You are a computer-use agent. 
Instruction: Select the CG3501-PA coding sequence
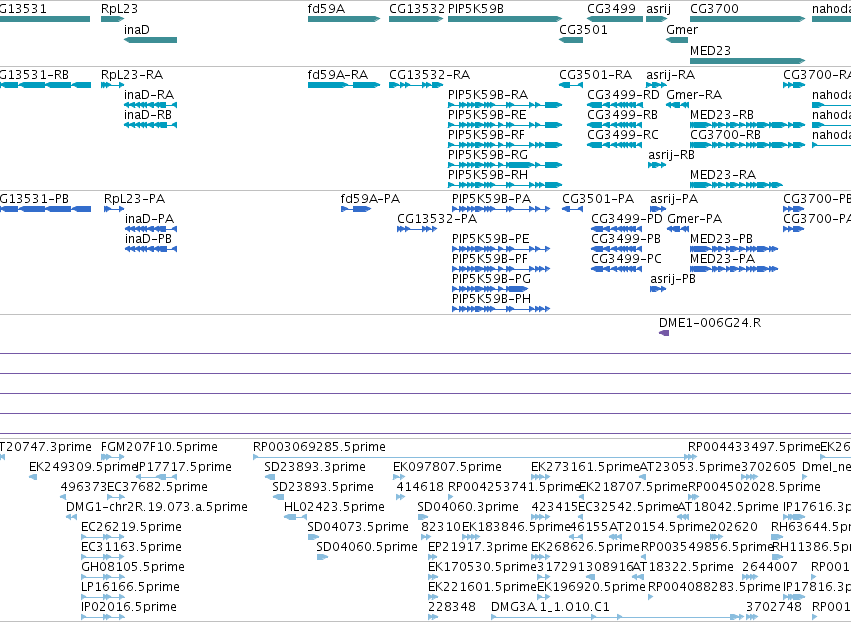[573, 210]
